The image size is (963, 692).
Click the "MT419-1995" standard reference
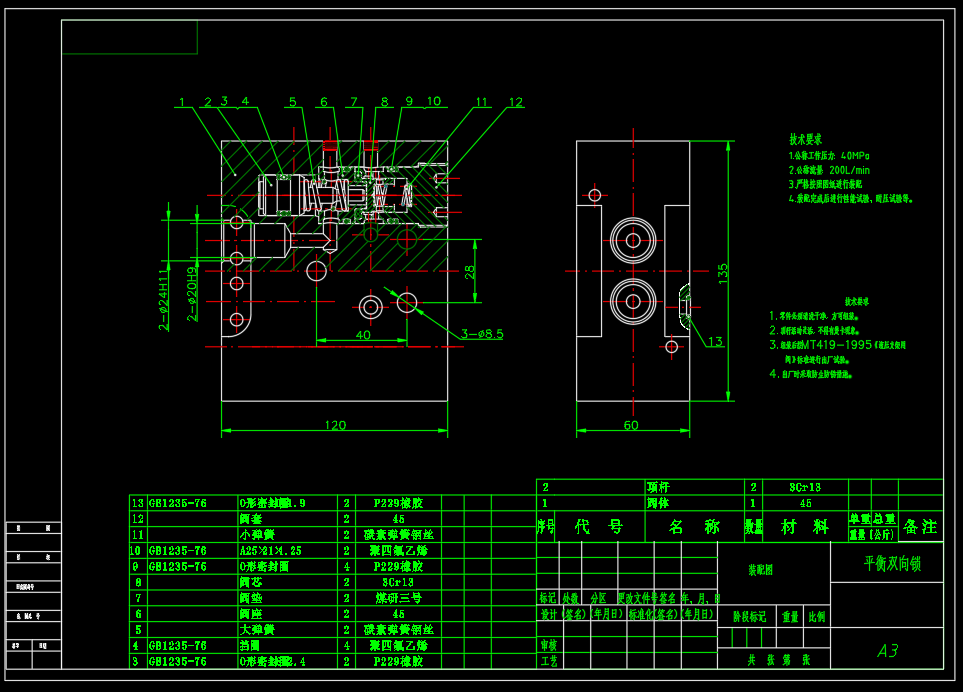click(836, 344)
